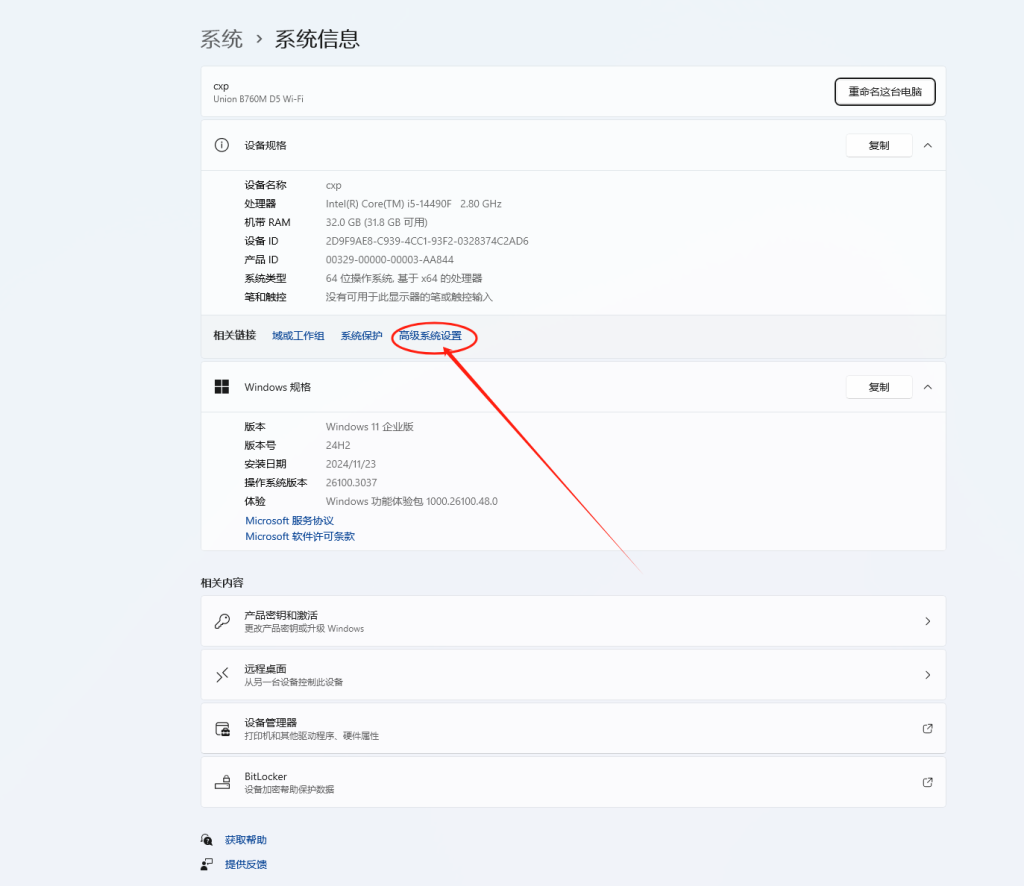The image size is (1024, 886).
Task: Click the OS build value 26100.3037
Action: coord(351,483)
